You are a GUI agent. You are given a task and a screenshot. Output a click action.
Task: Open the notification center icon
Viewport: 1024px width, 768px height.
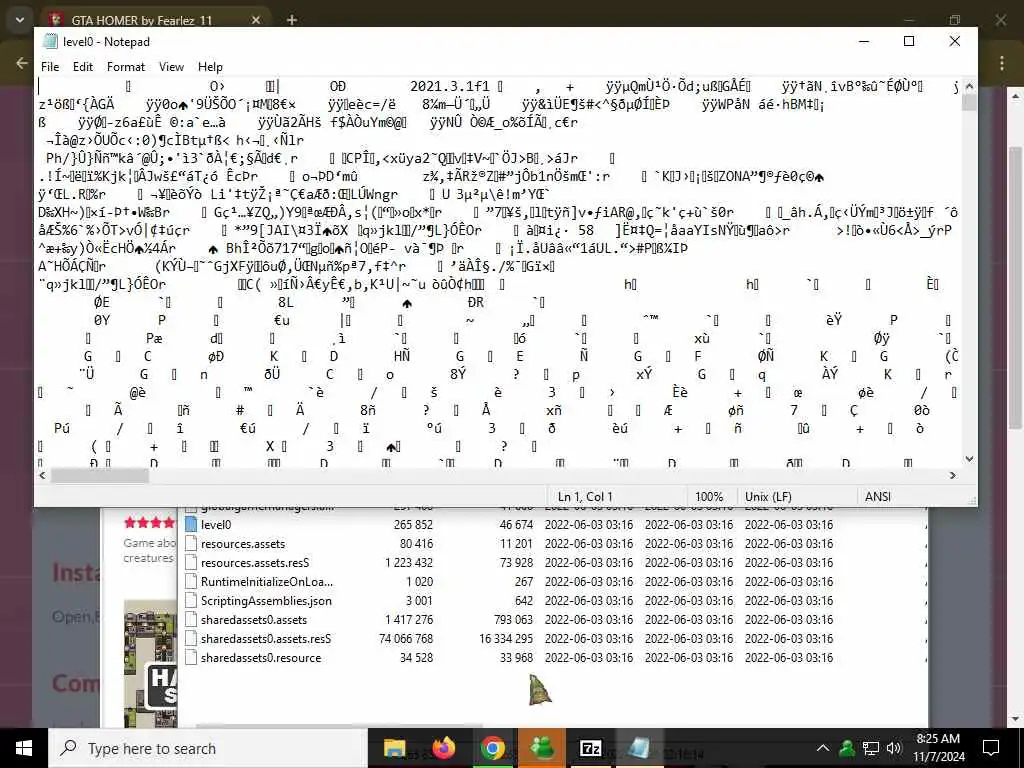pos(991,748)
